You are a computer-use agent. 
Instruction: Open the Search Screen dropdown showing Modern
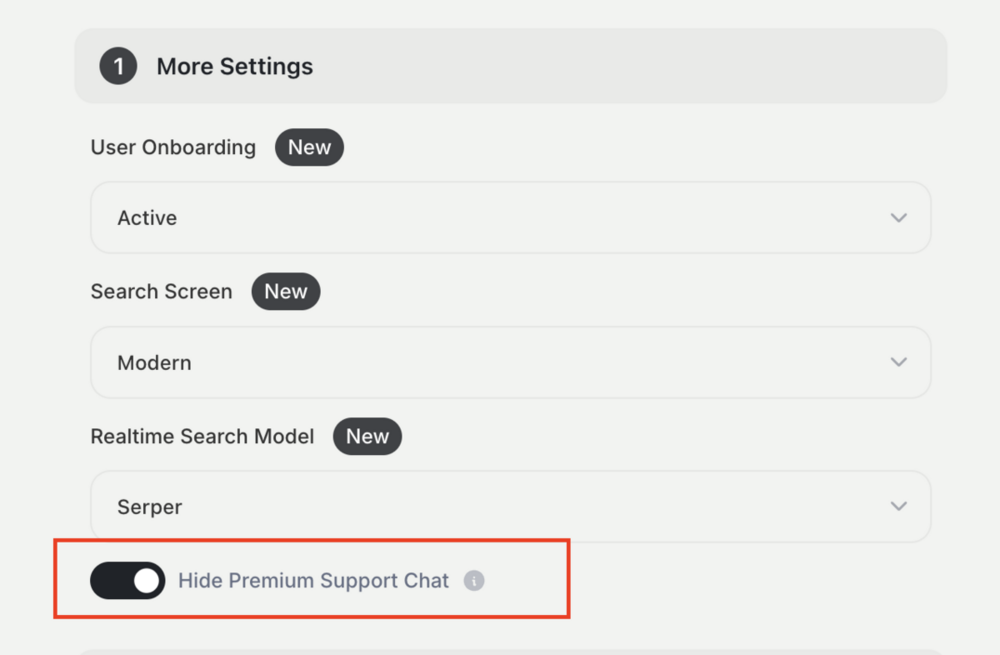click(510, 362)
